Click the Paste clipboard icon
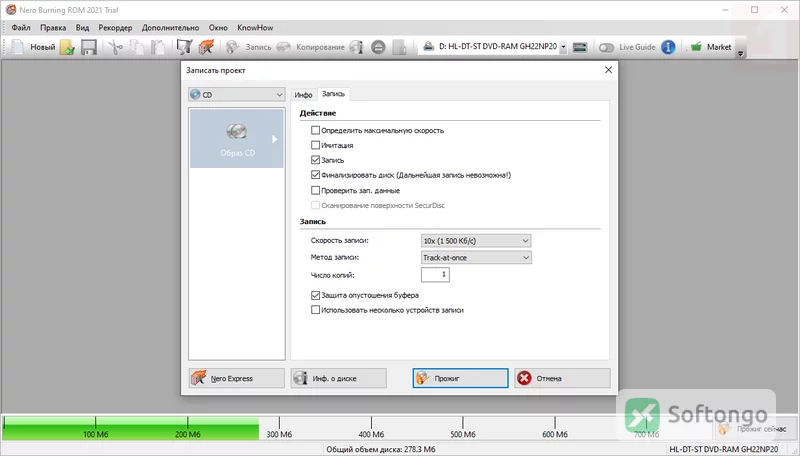Image resolution: width=800 pixels, height=456 pixels. coord(158,47)
